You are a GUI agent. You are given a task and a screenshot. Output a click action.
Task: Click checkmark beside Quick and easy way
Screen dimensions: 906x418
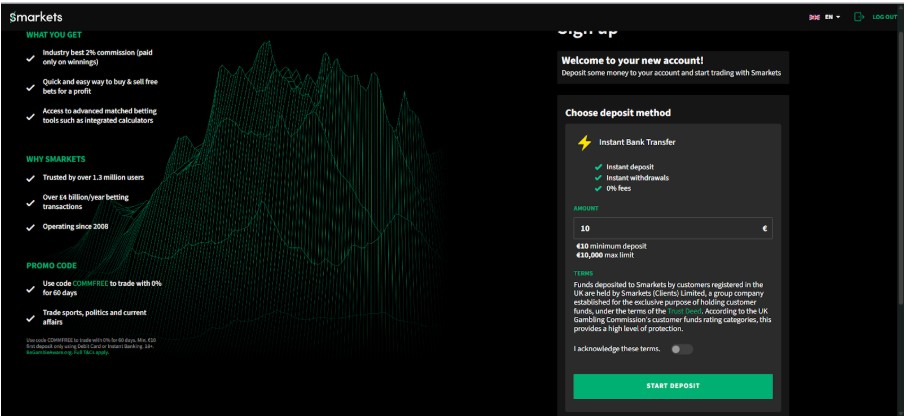click(x=31, y=87)
